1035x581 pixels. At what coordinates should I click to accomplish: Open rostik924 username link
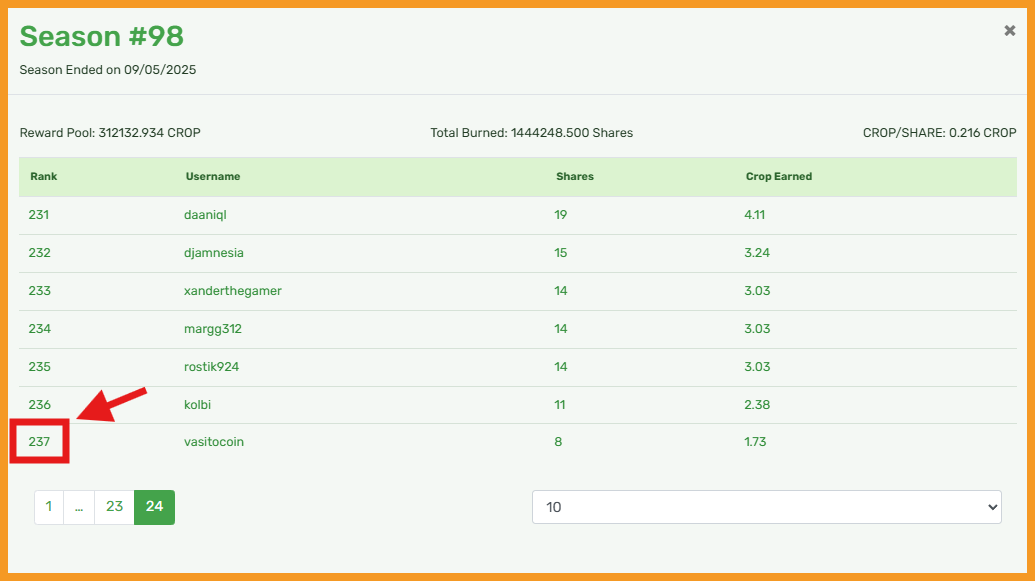(211, 366)
